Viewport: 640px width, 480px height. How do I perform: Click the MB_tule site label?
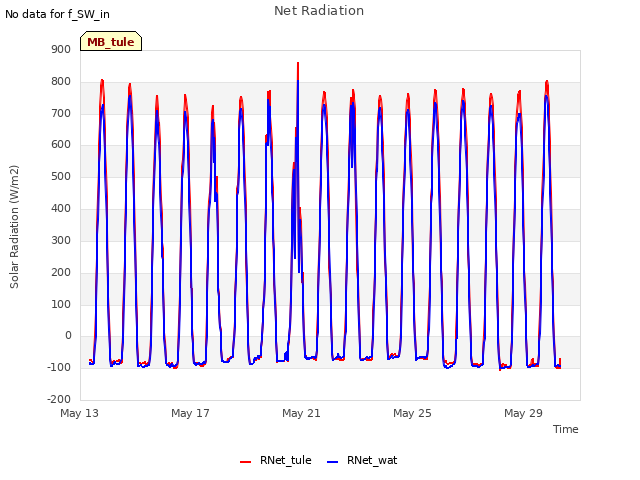(111, 42)
